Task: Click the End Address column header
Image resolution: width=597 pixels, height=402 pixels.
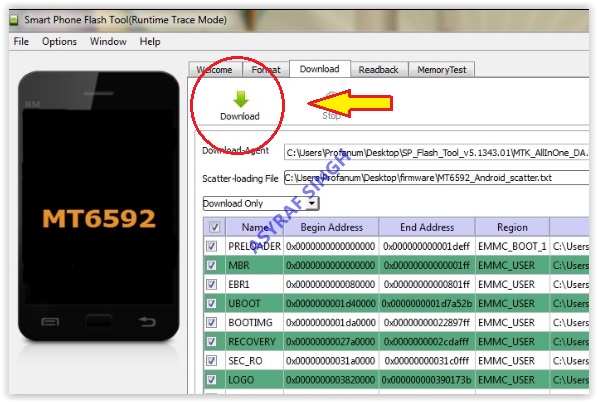Action: coord(427,227)
